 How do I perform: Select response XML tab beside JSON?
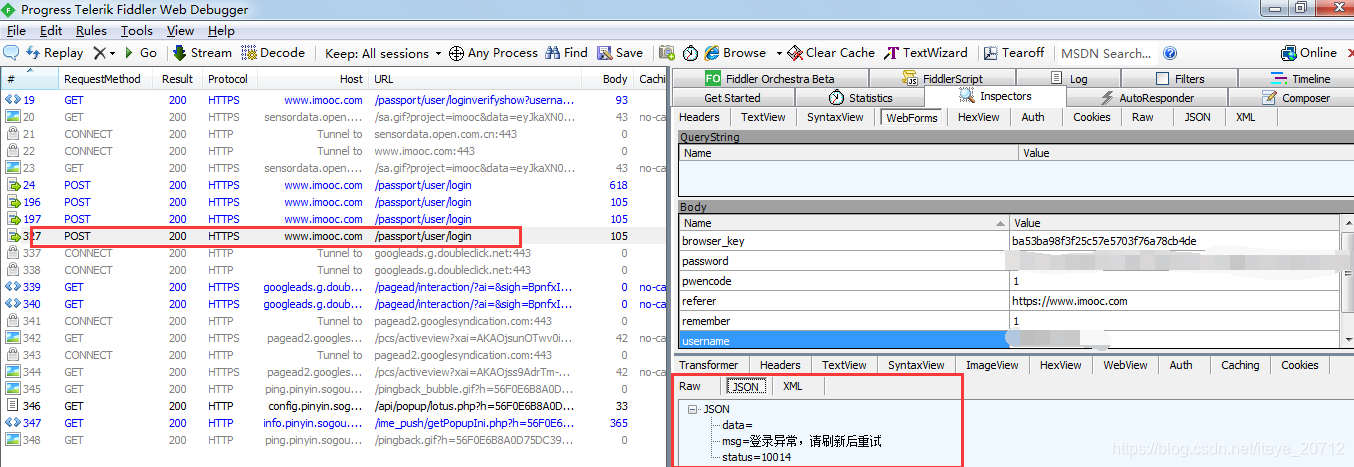tap(792, 386)
